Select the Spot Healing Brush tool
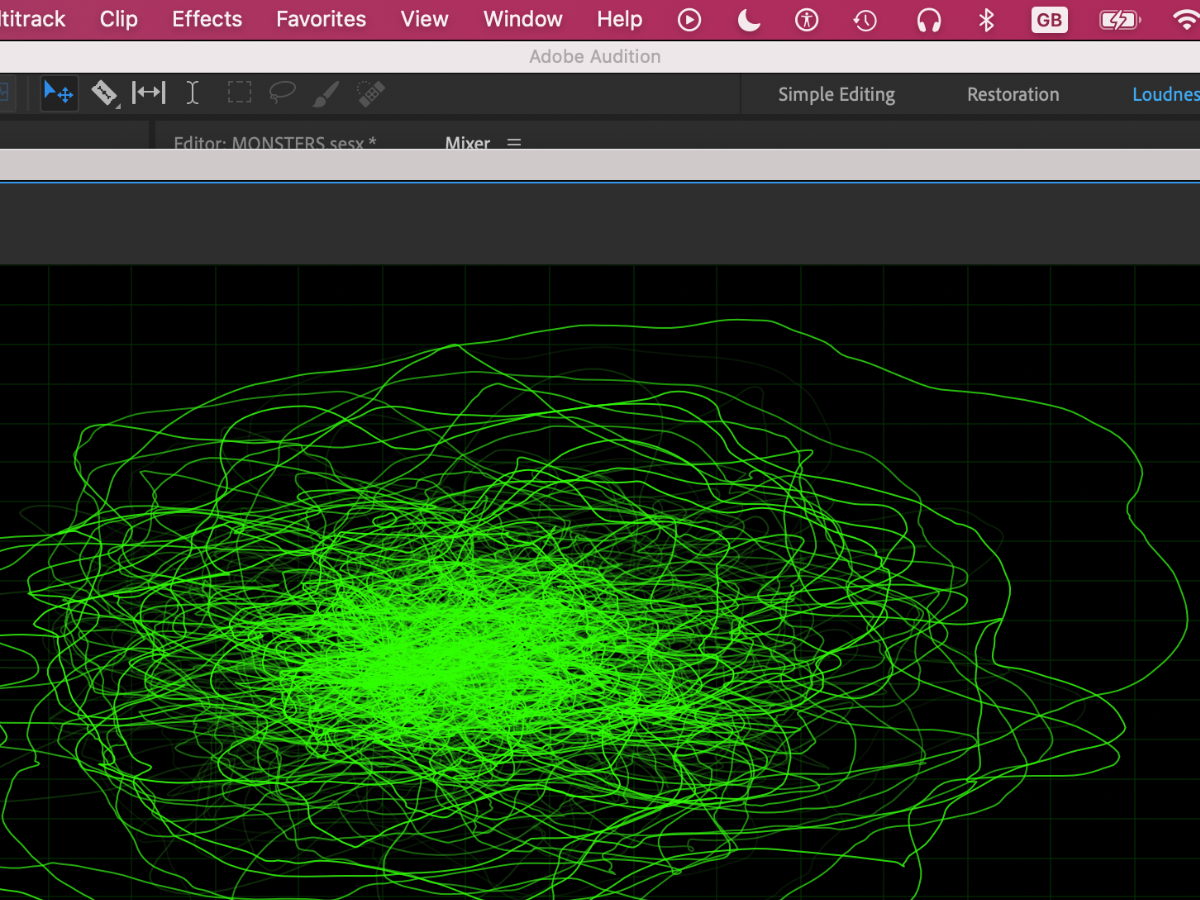 point(370,94)
